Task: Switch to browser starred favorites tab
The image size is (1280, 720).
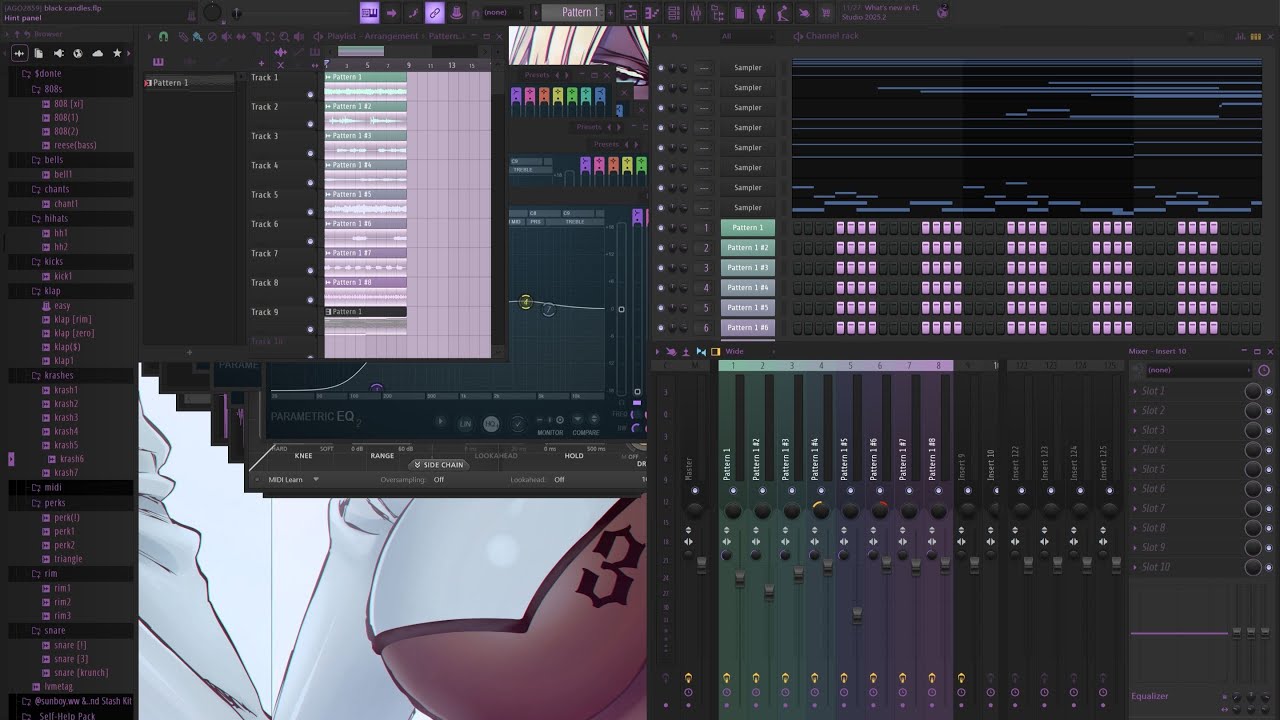Action: click(x=118, y=53)
